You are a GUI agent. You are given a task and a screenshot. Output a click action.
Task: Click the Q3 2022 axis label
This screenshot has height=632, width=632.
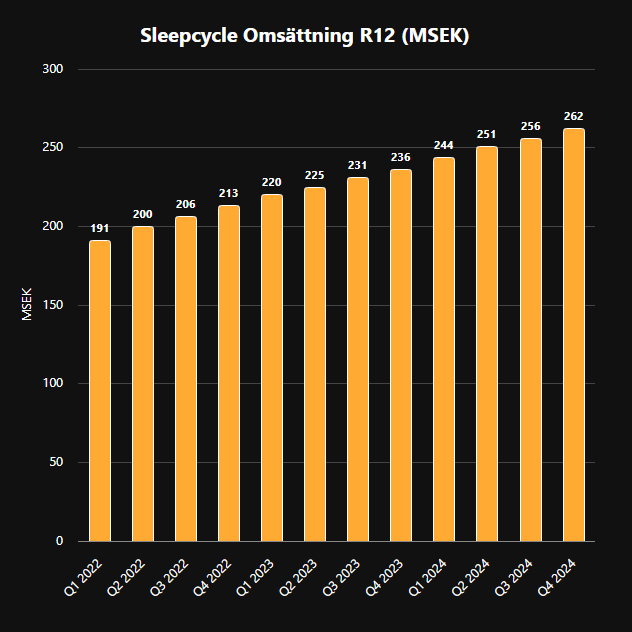point(169,578)
